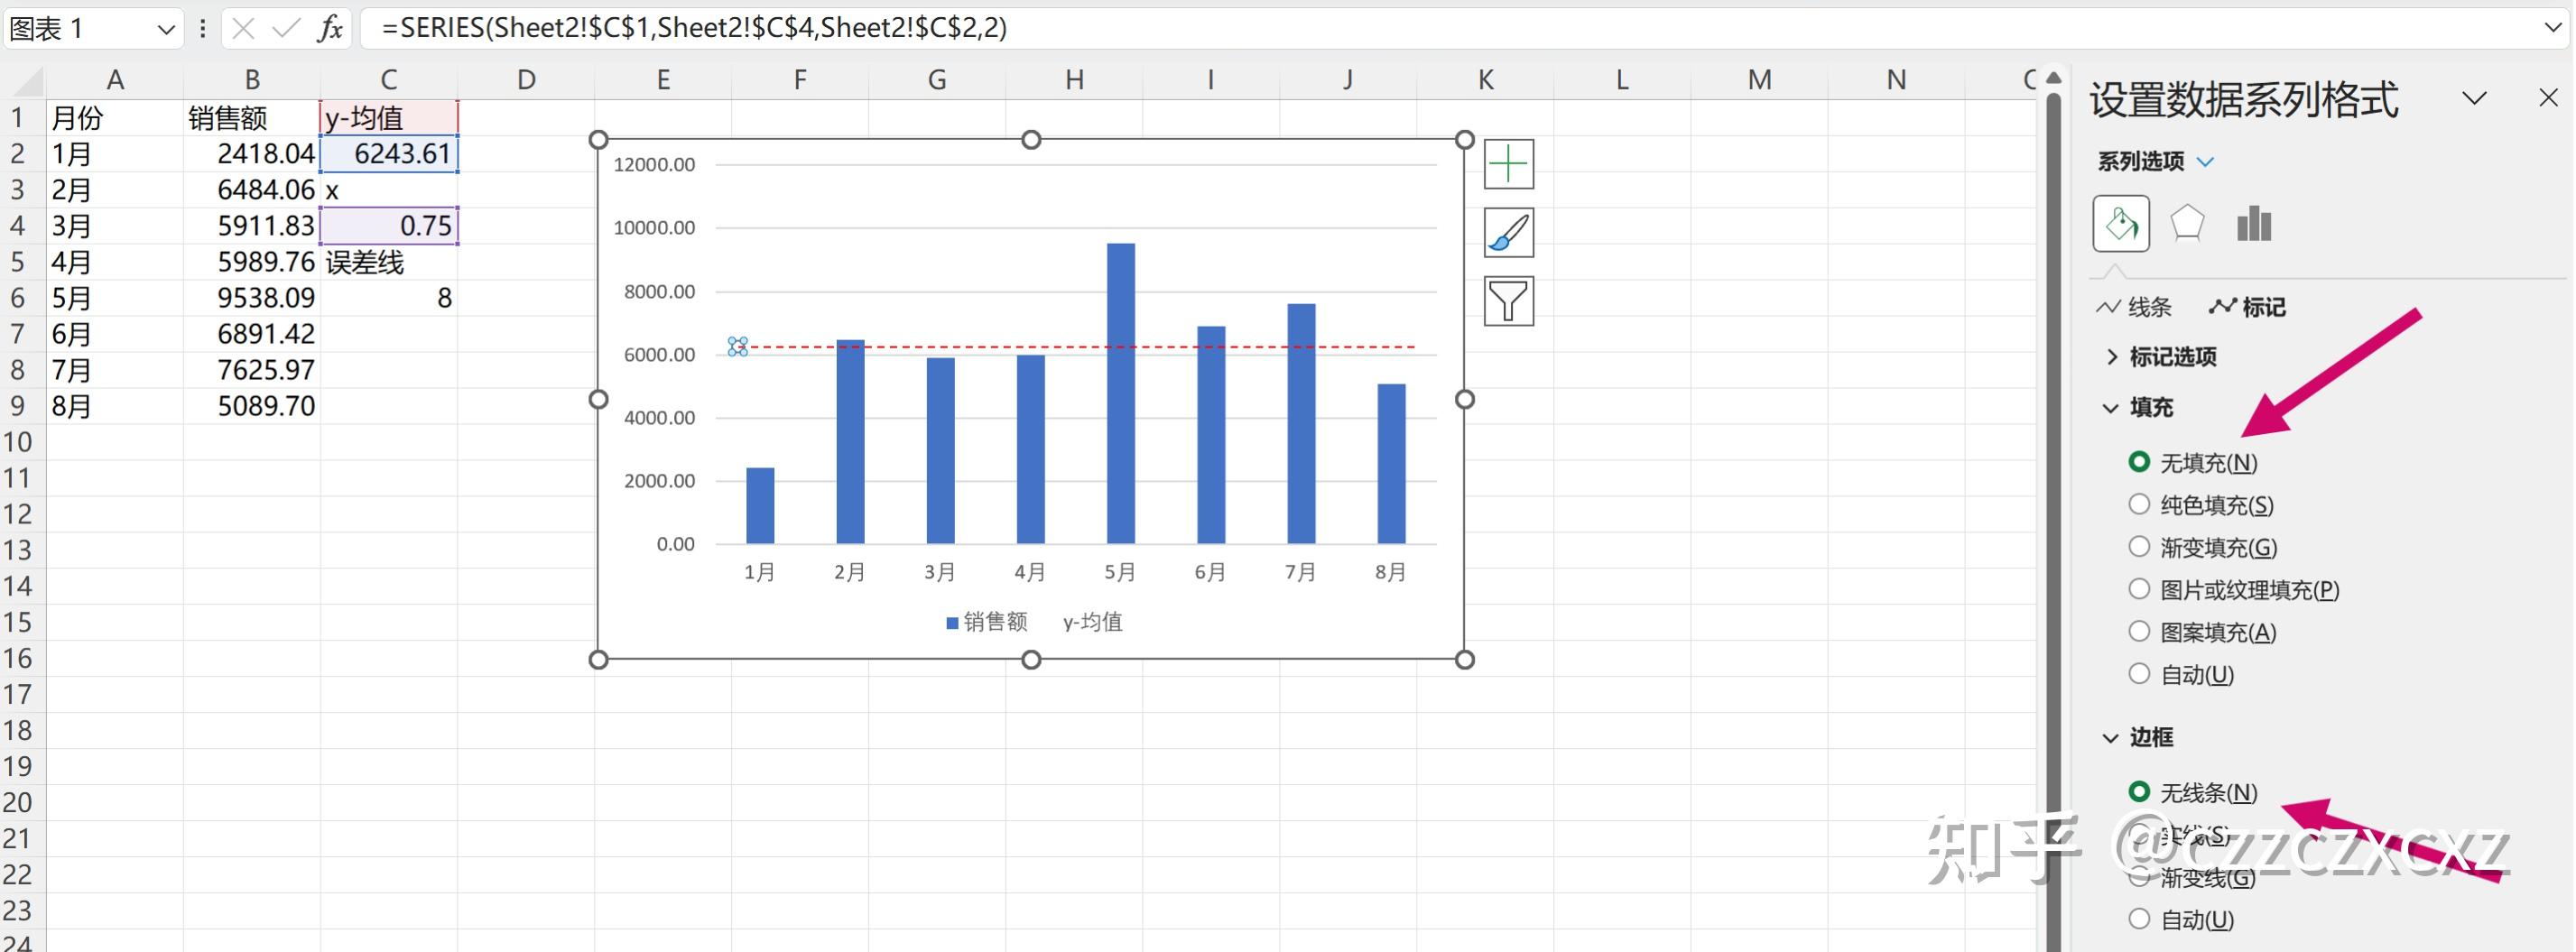Select the Fill & Line paint bucket icon
2576x952 pixels.
(2121, 223)
